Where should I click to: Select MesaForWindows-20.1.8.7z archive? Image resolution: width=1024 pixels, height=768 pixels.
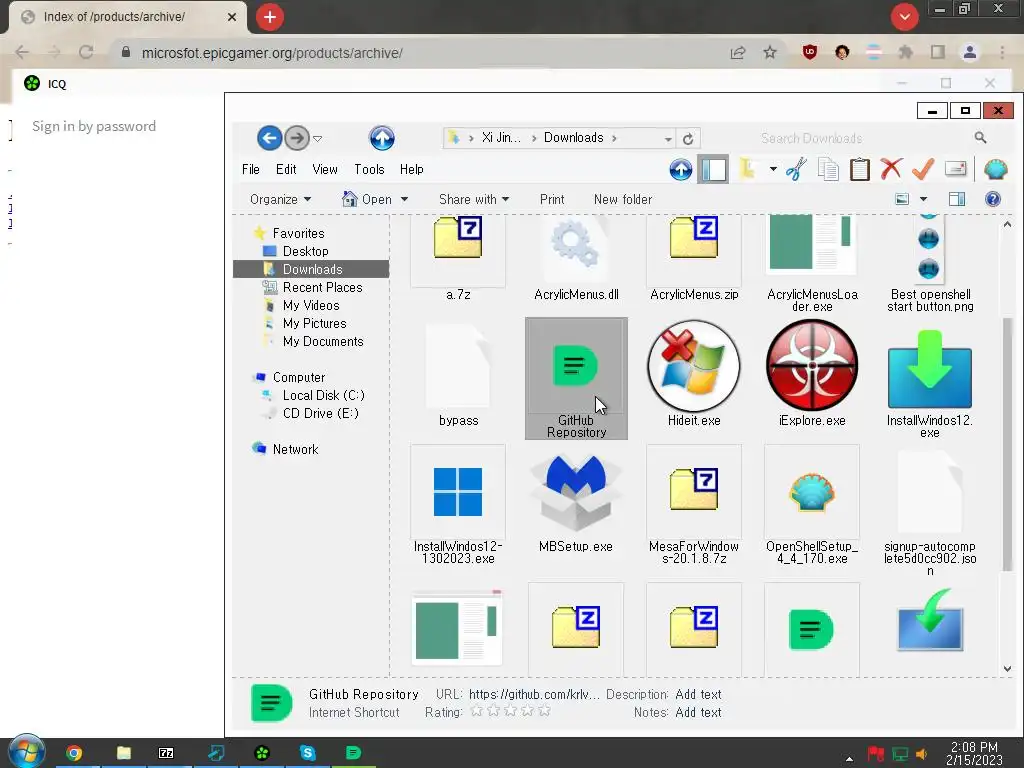coord(694,505)
